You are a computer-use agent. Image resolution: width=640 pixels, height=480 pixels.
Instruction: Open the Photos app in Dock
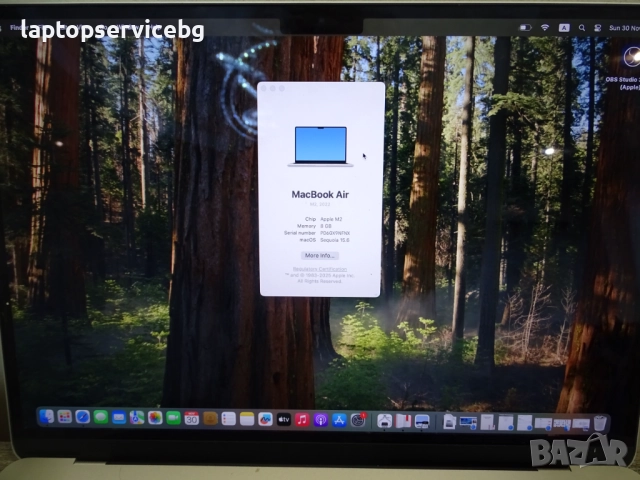(x=155, y=418)
